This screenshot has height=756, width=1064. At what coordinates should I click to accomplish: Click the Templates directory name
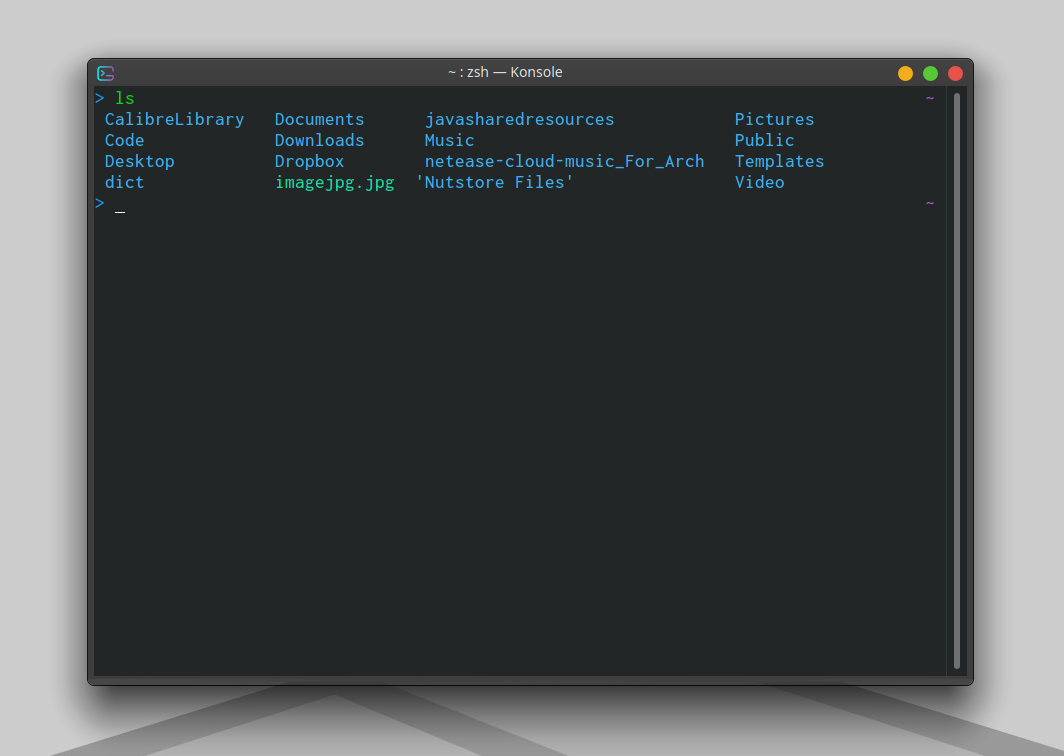780,162
